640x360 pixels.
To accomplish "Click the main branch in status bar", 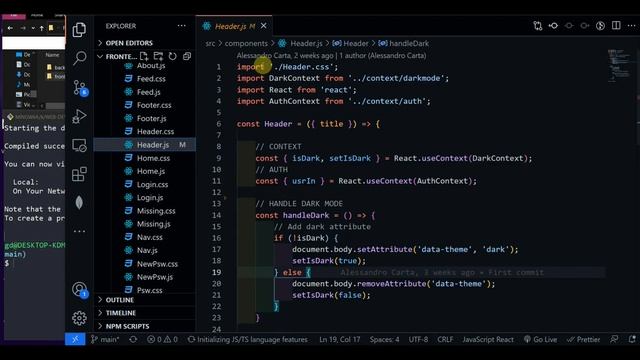I will 105,339.
